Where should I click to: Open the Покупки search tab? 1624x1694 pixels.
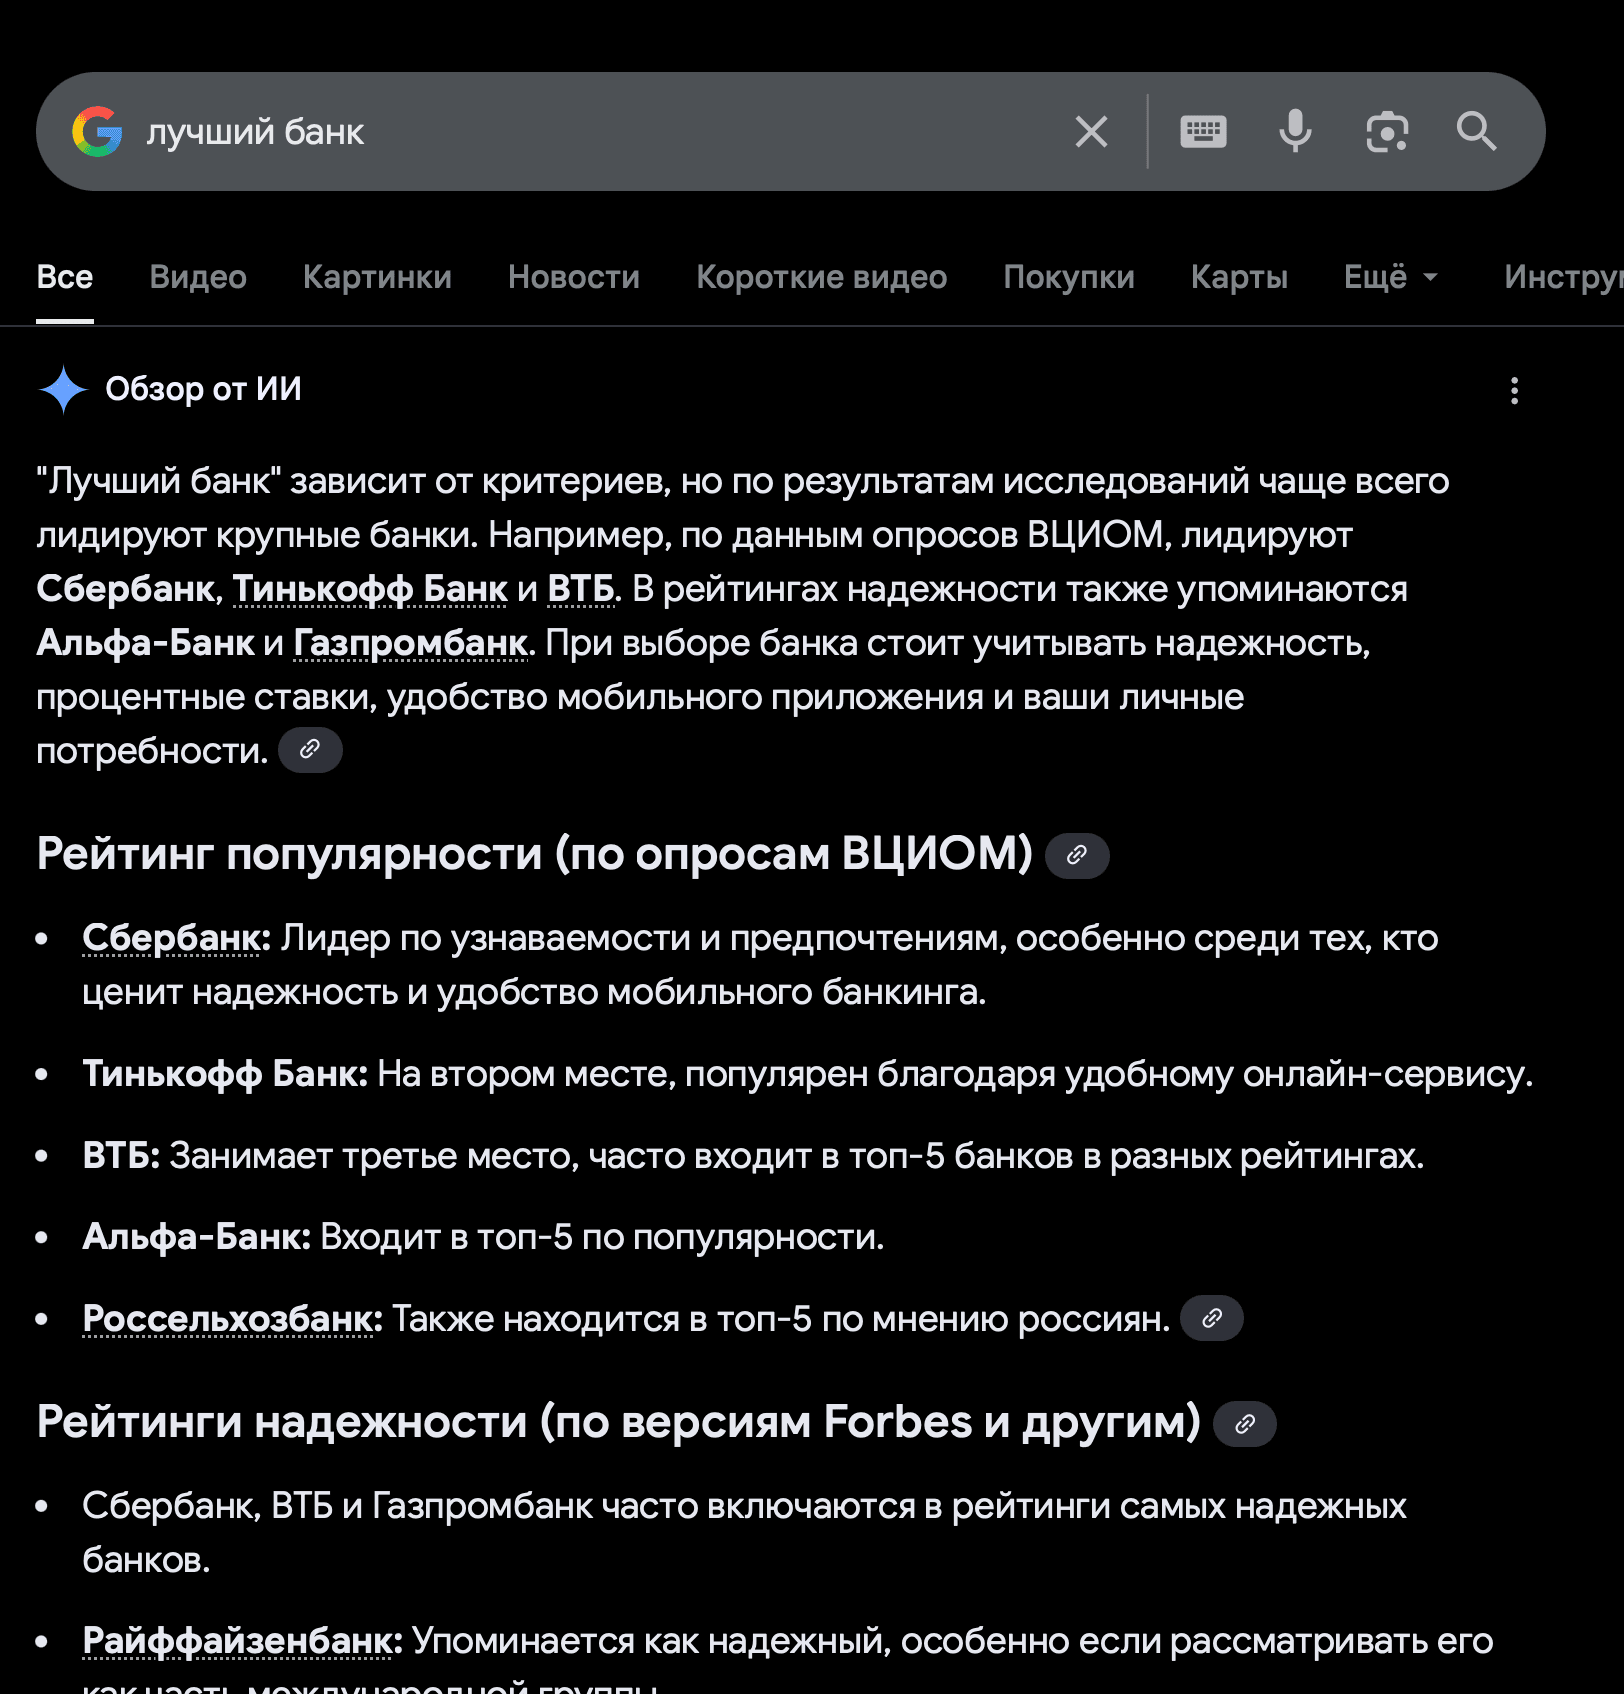click(x=1068, y=277)
